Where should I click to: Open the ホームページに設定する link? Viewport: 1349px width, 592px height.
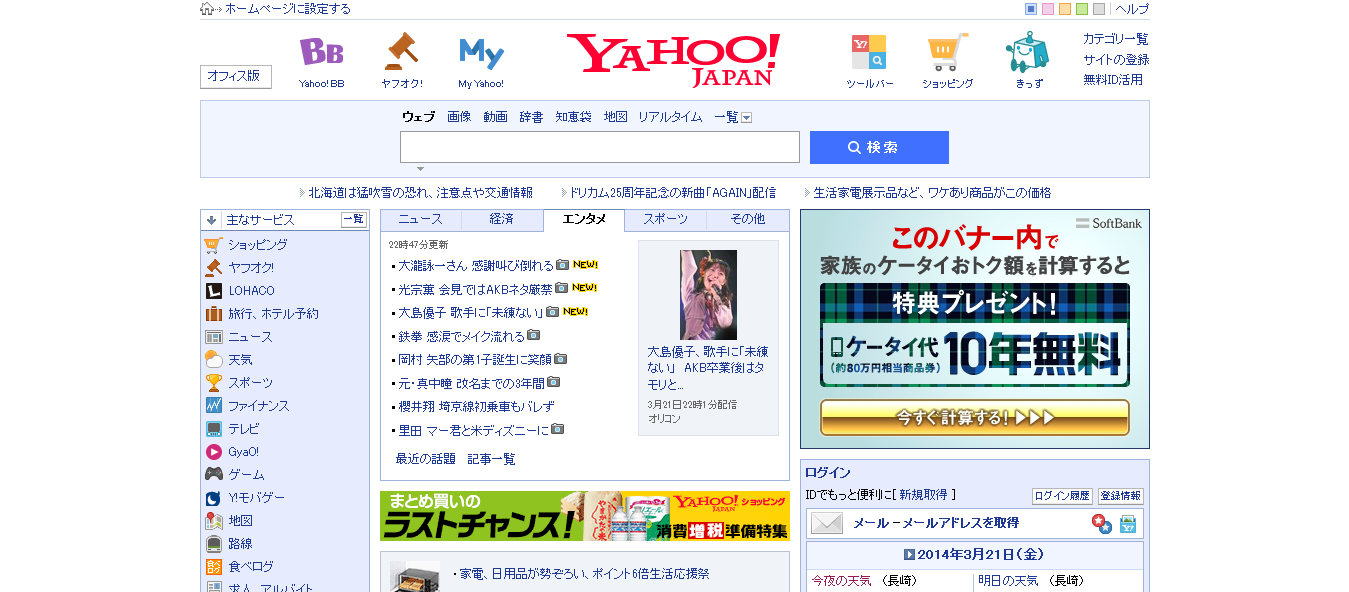click(x=288, y=9)
